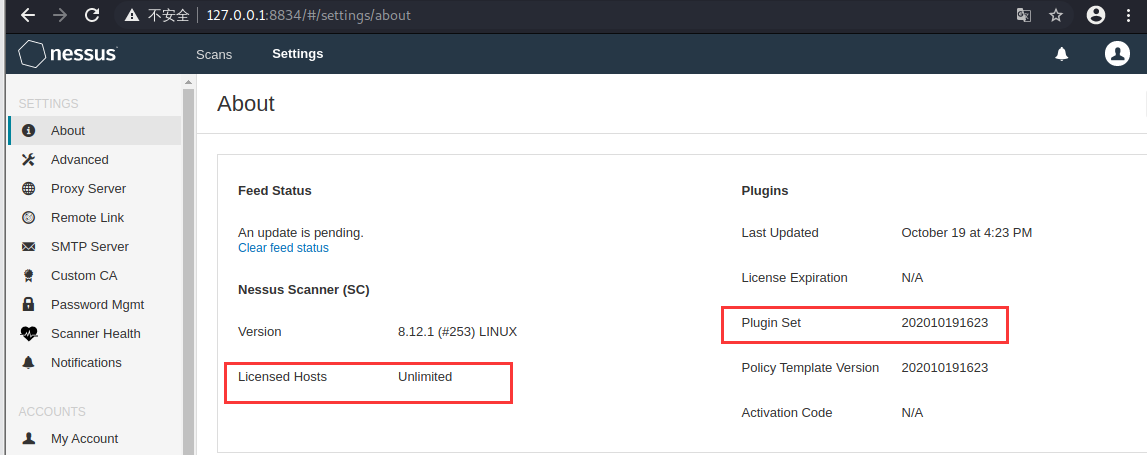
Task: Open the browser profile avatar icon
Action: [1096, 15]
